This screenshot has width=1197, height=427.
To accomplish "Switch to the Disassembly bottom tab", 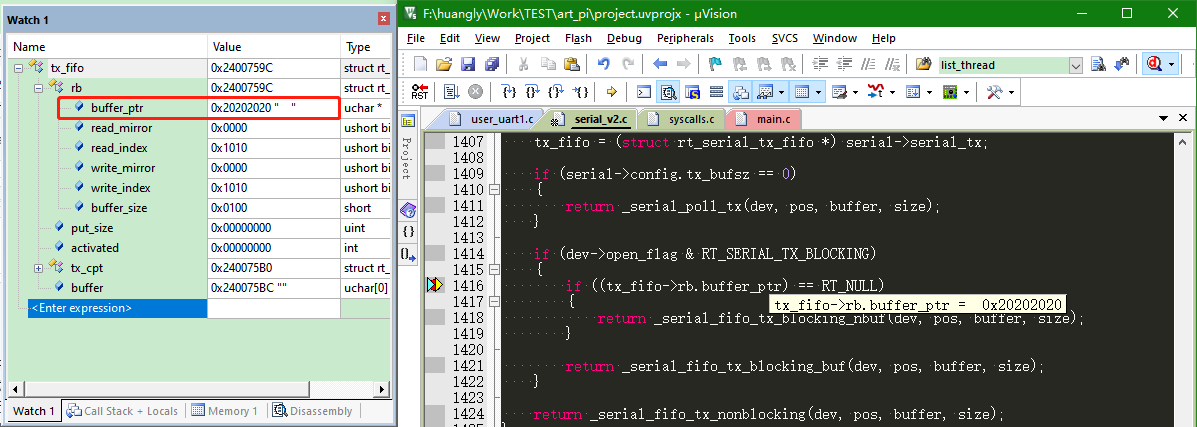I will pyautogui.click(x=311, y=411).
